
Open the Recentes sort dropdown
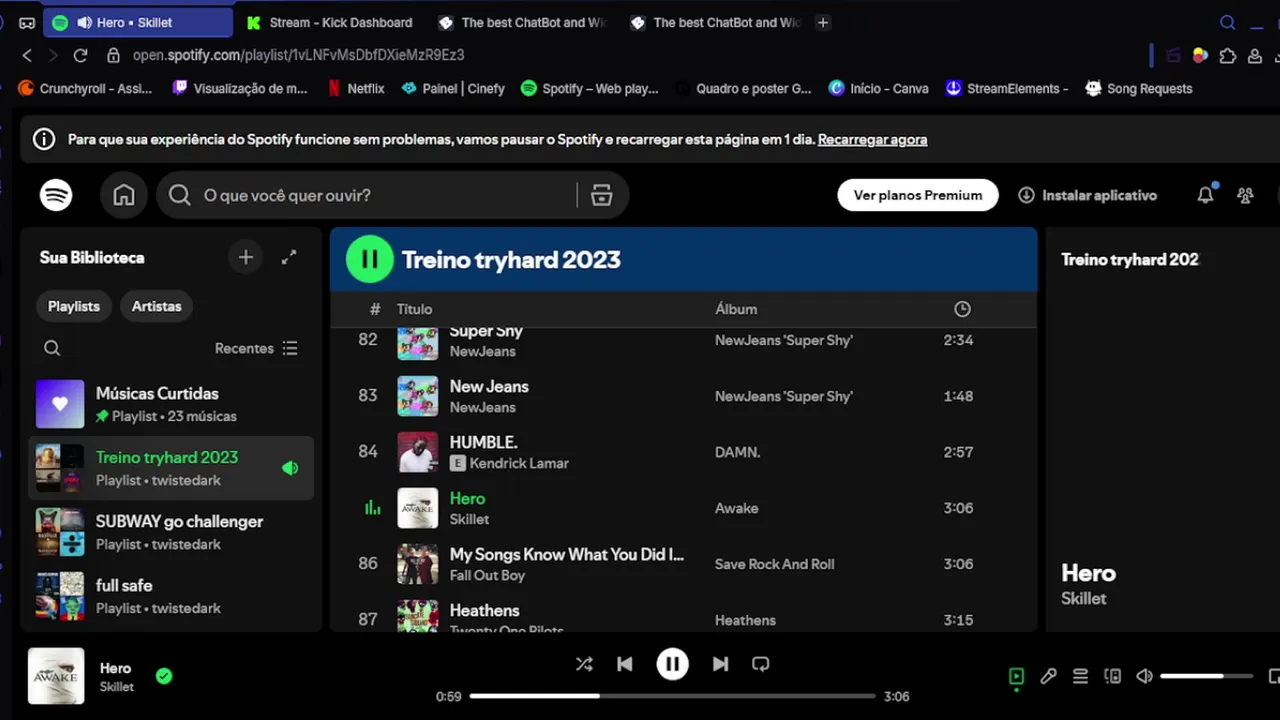pos(256,348)
